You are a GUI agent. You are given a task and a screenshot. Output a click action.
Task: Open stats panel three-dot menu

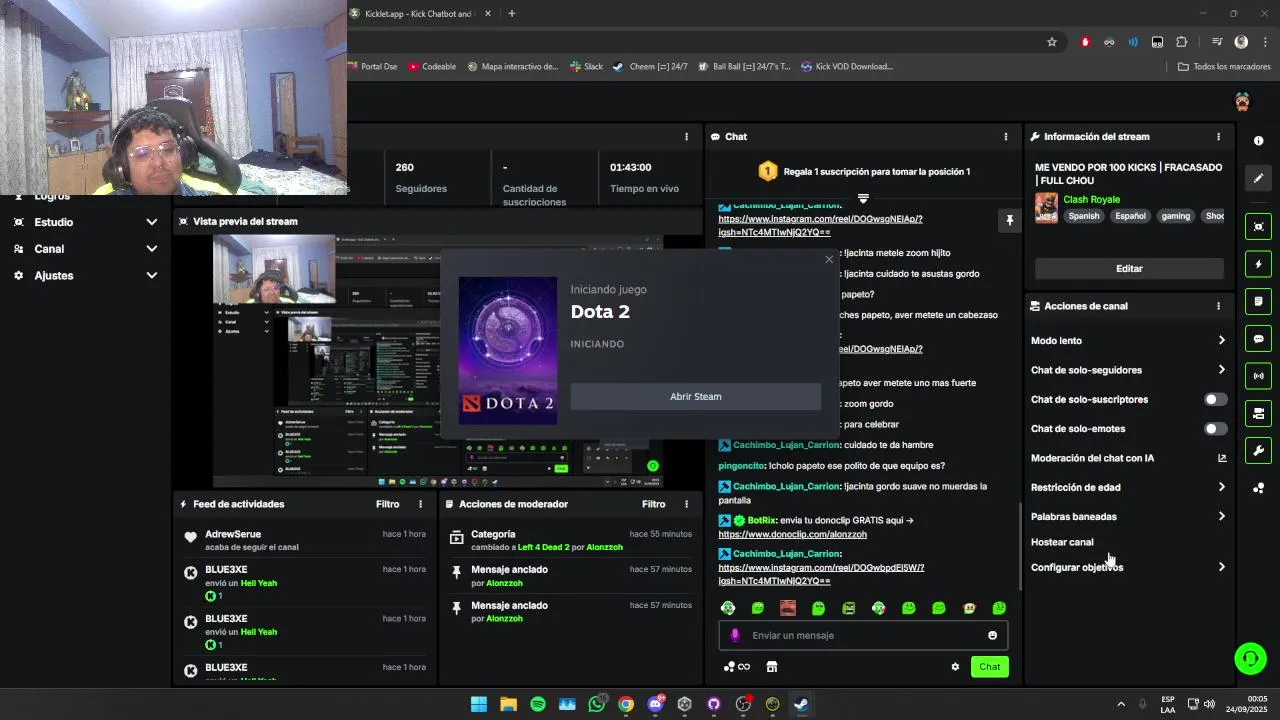pyautogui.click(x=686, y=137)
